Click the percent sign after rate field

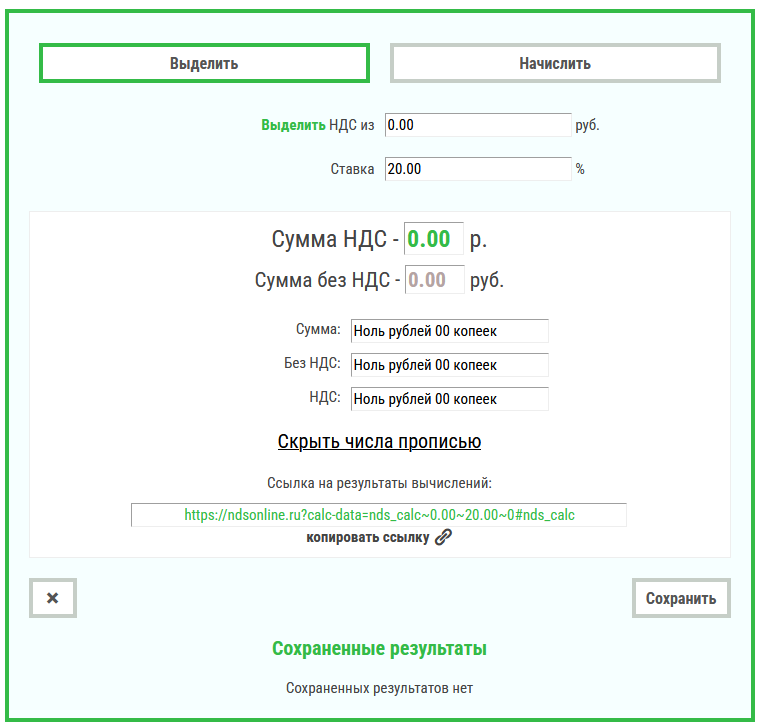[x=580, y=169]
